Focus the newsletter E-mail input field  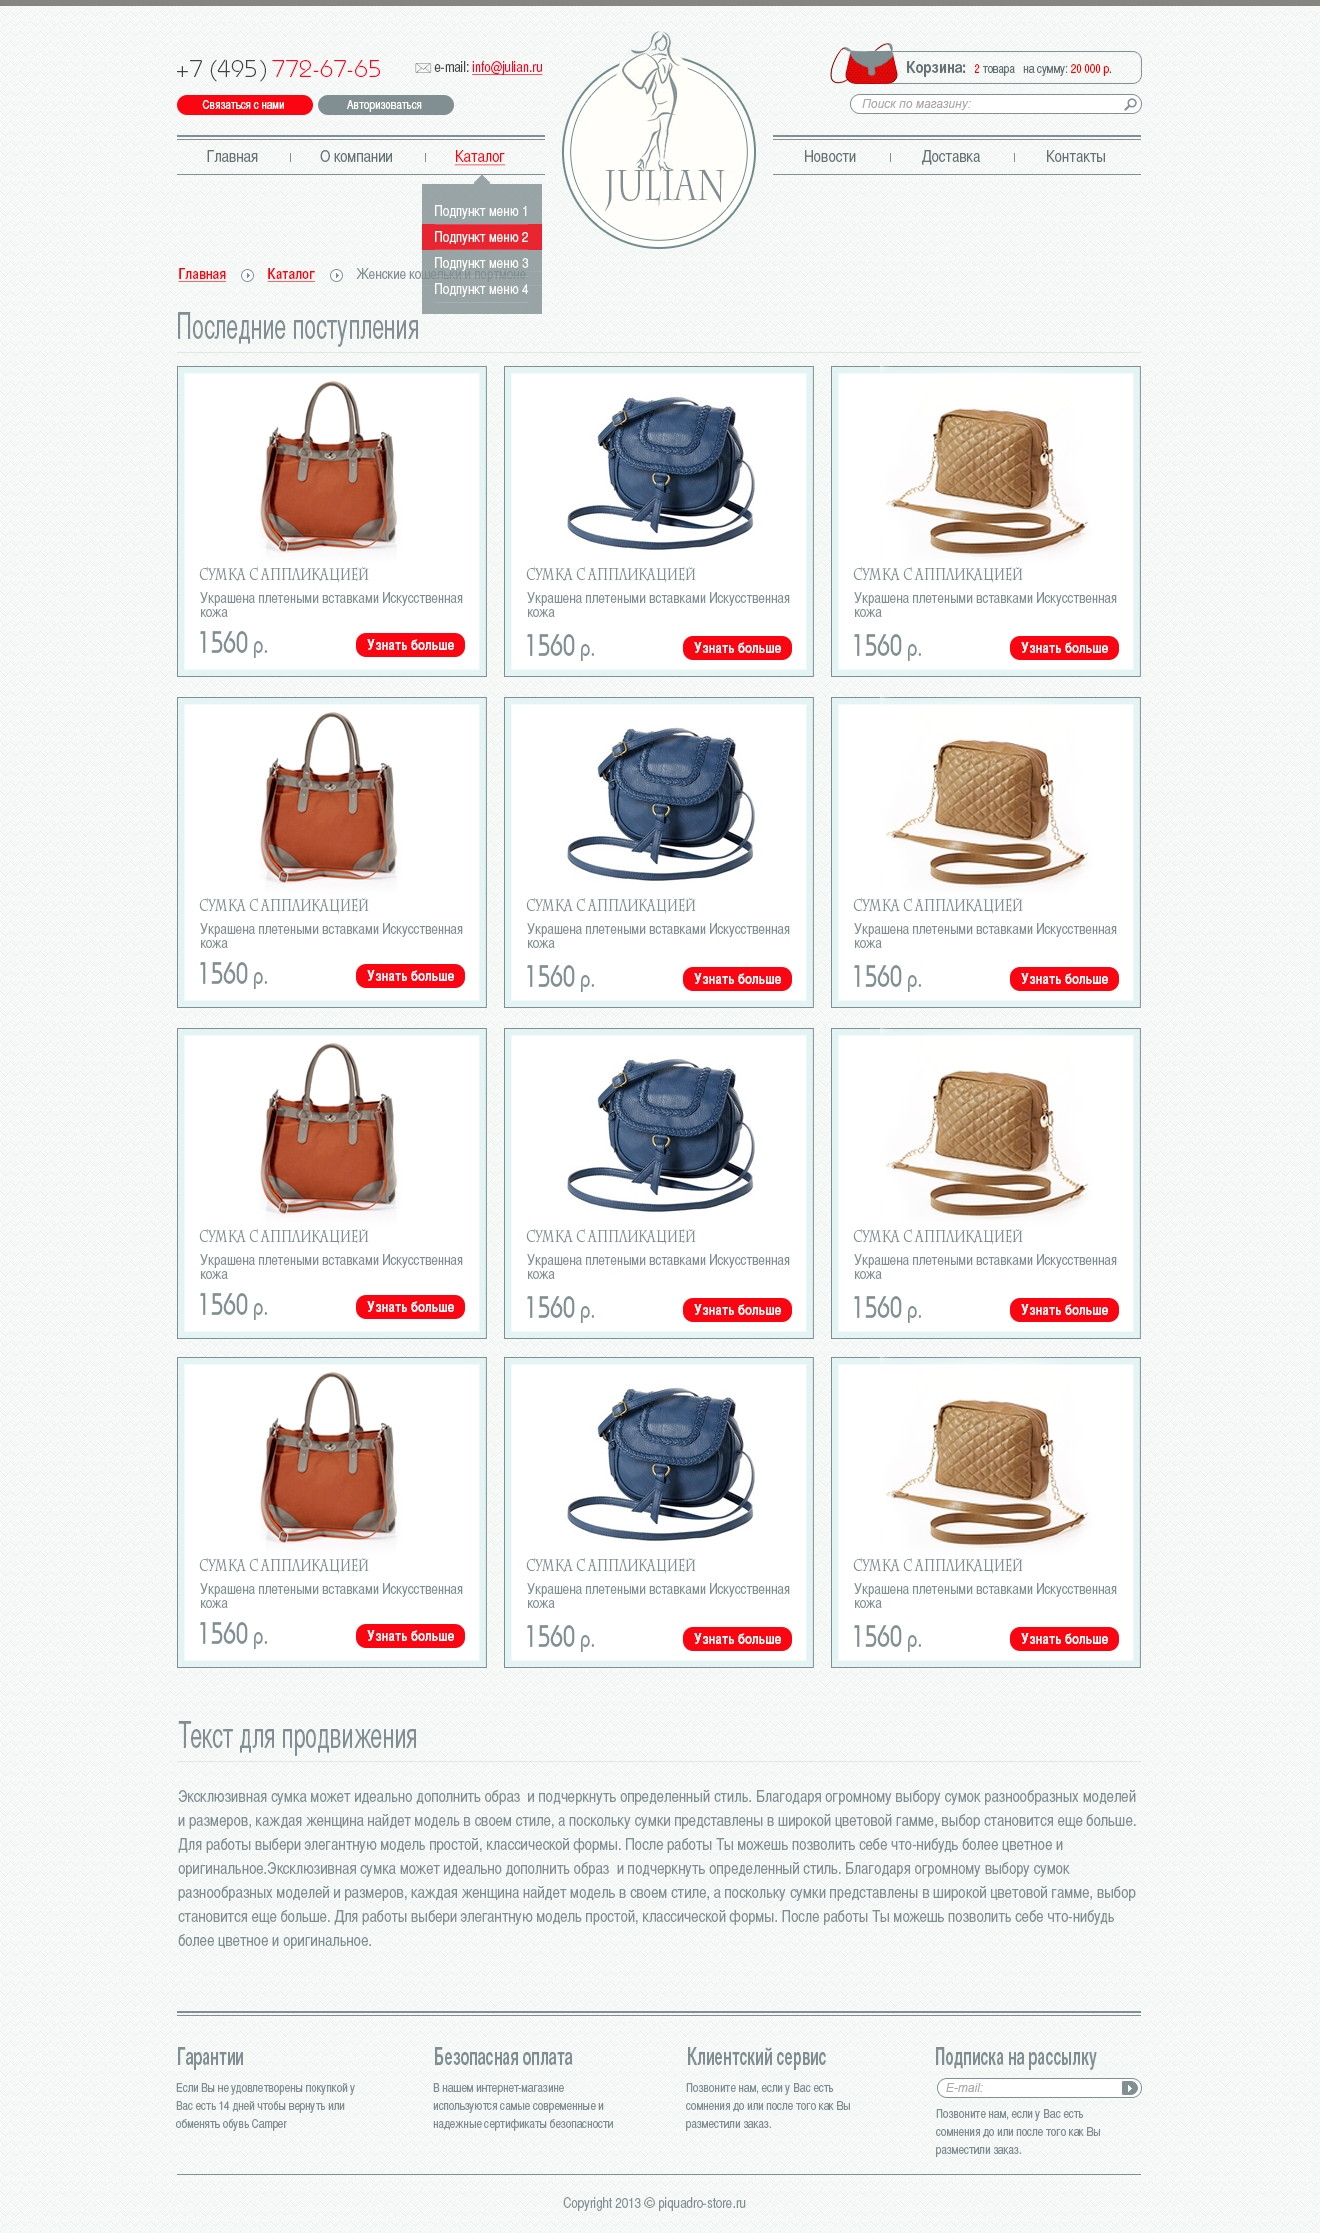1028,2088
